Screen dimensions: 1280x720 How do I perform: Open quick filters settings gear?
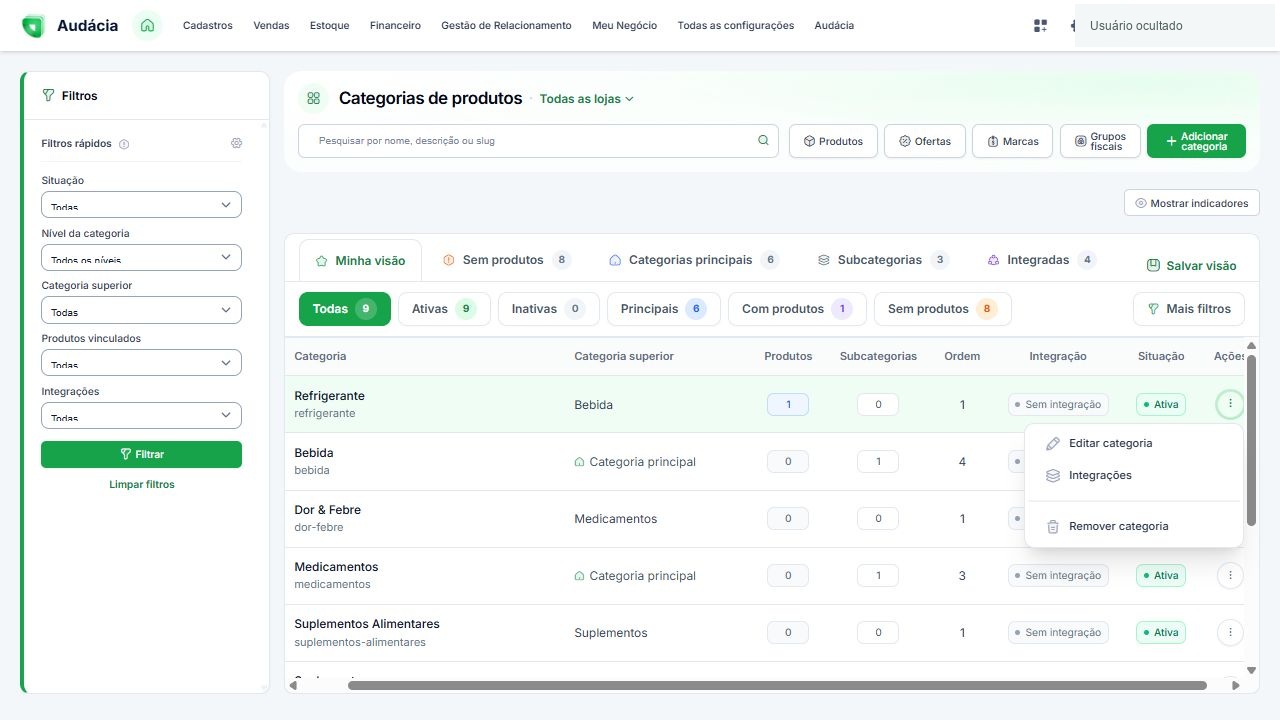coord(236,143)
